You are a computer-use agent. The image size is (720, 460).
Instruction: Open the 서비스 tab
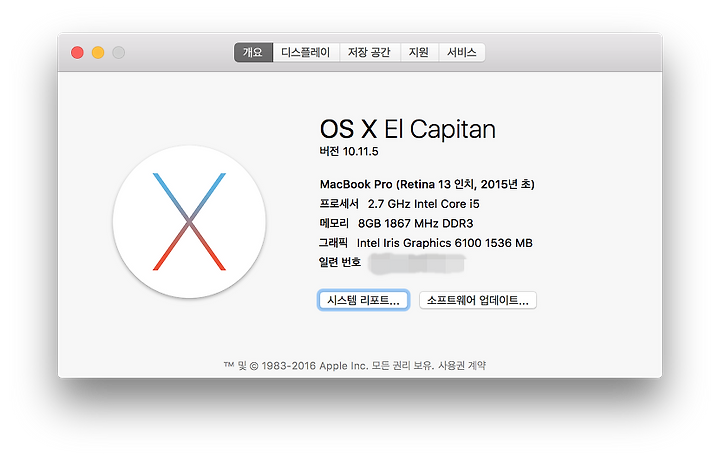462,52
